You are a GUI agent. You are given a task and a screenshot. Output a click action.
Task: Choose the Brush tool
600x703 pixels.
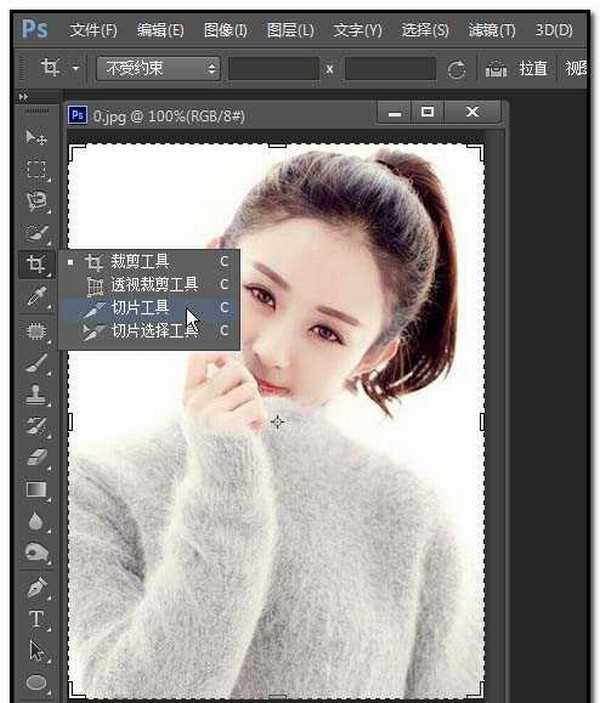[36, 361]
